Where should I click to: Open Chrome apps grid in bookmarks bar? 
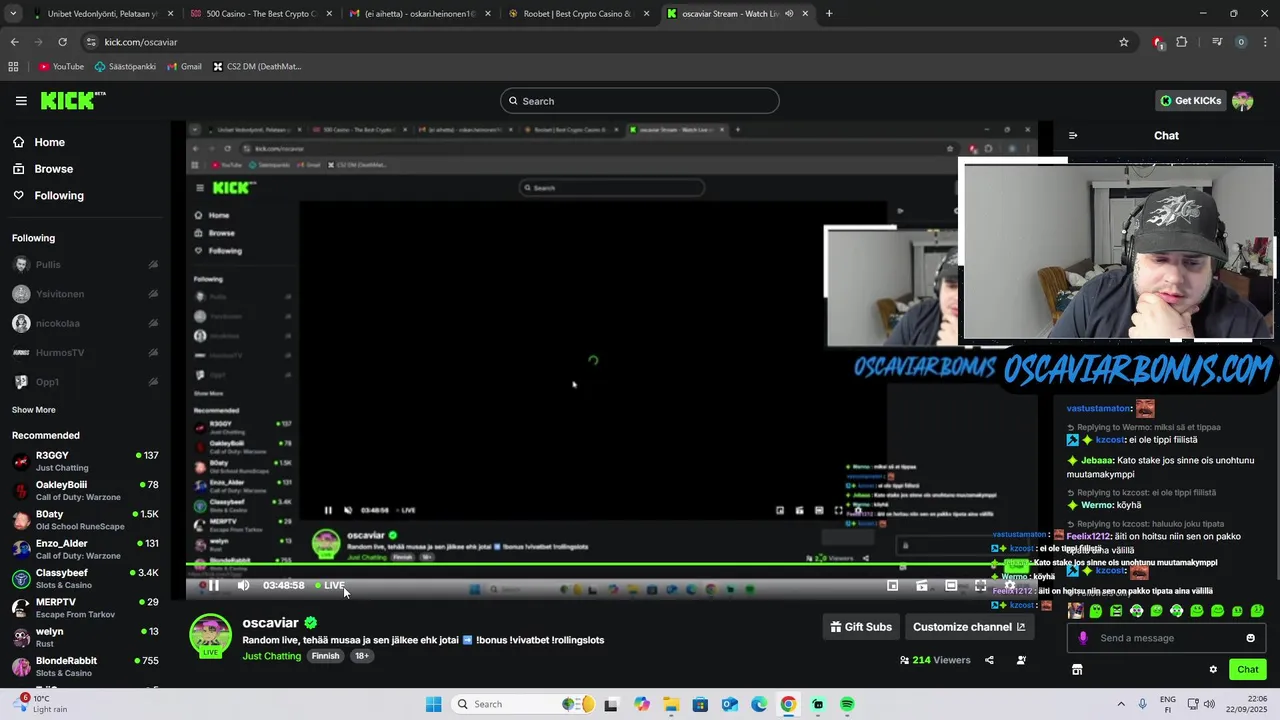click(x=13, y=67)
